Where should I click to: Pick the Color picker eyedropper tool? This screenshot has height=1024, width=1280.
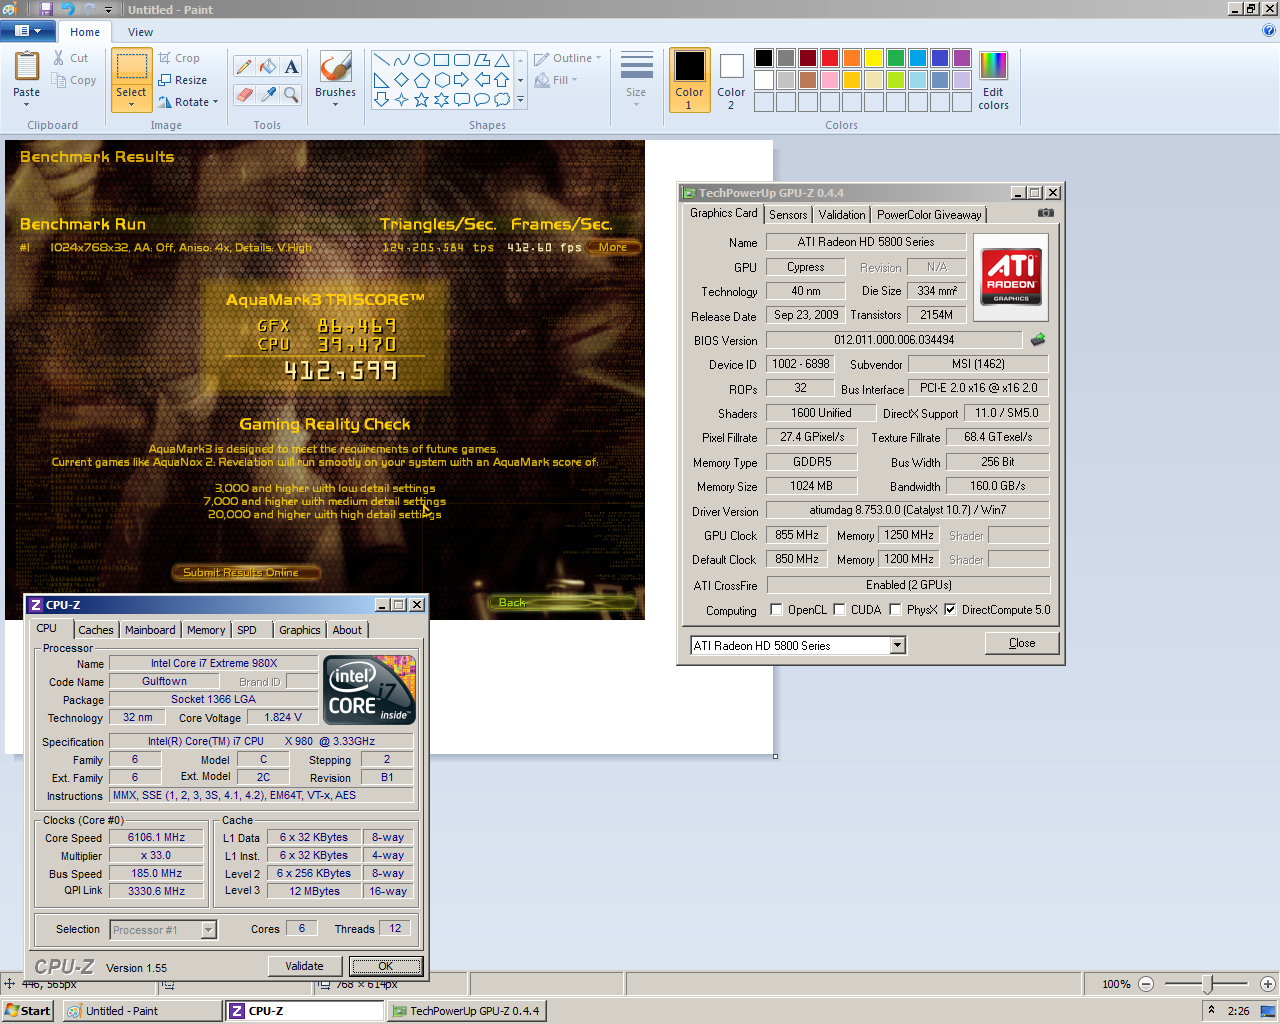pos(267,95)
